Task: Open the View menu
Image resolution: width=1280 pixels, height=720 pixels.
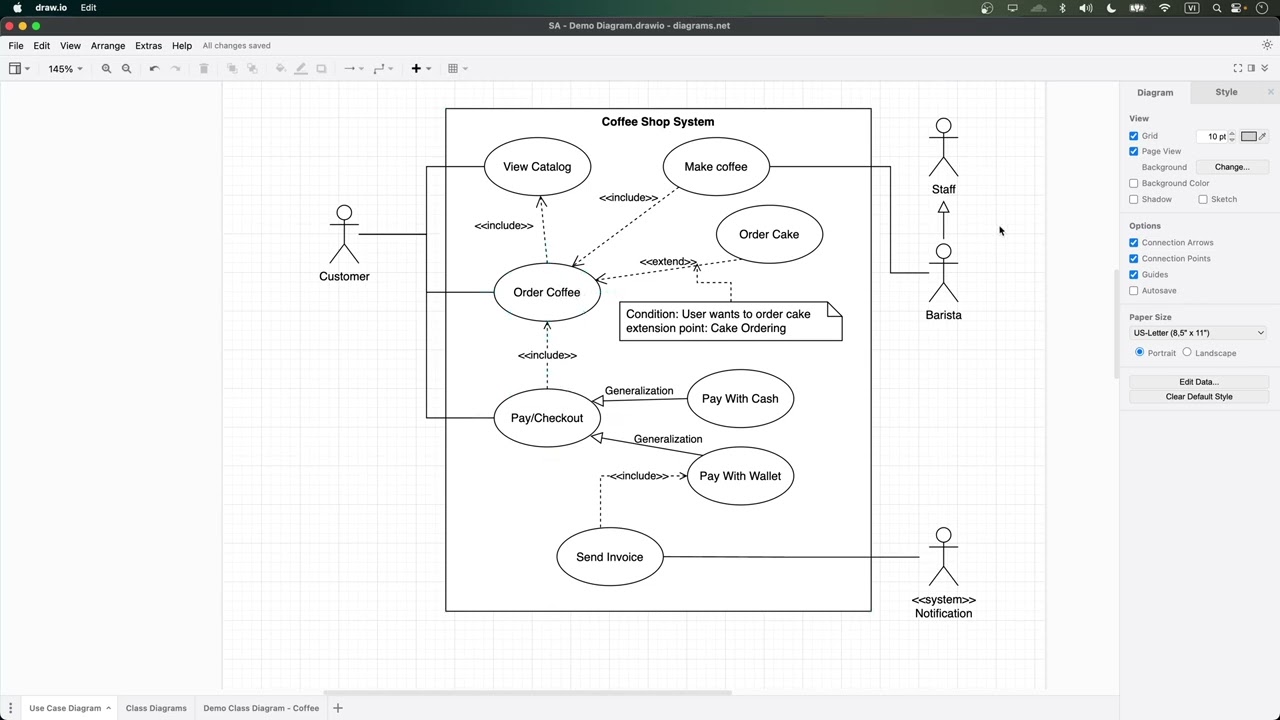Action: pos(70,46)
